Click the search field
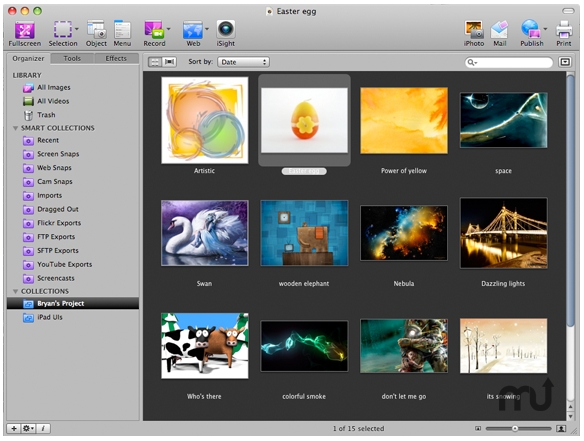The image size is (584, 441). click(x=509, y=63)
